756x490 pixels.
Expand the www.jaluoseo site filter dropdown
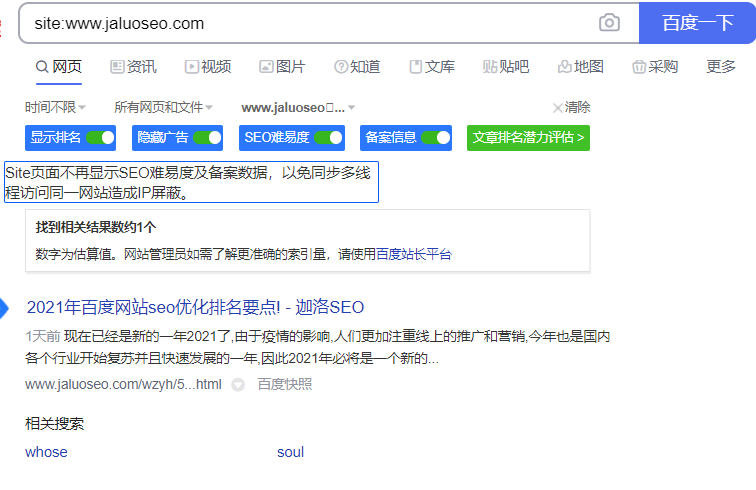point(298,108)
